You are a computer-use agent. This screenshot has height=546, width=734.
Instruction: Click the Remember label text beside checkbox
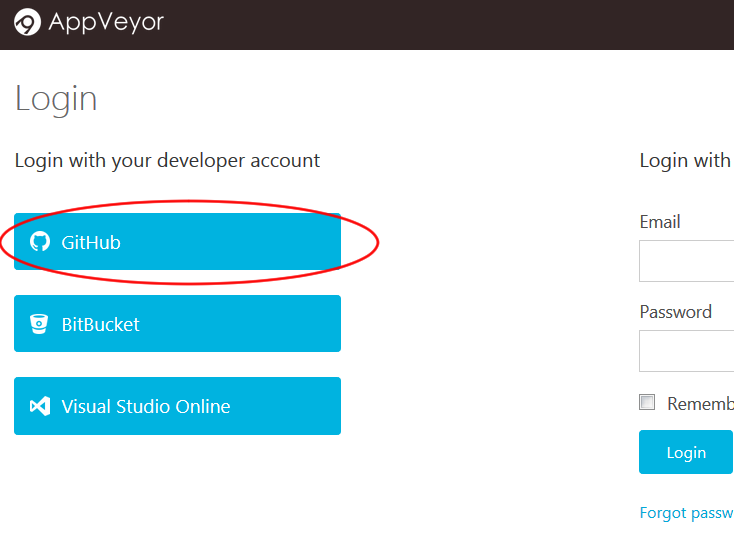pos(700,404)
